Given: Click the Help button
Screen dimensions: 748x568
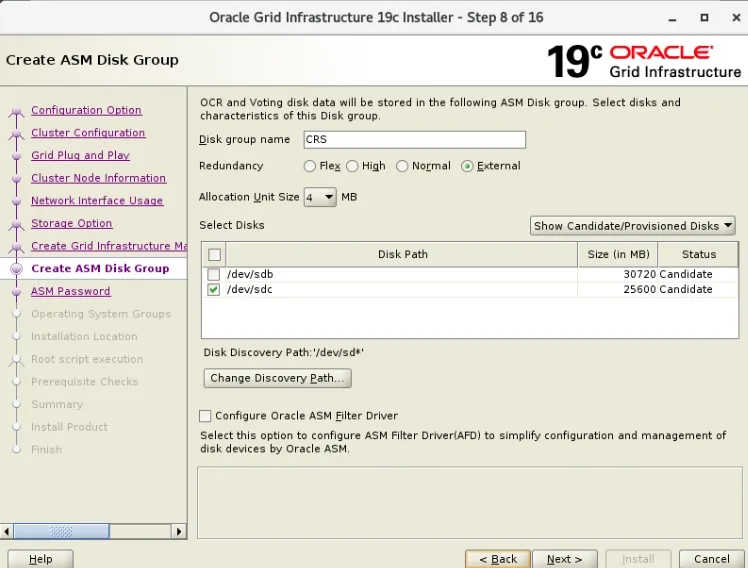Looking at the screenshot, I should 41,559.
